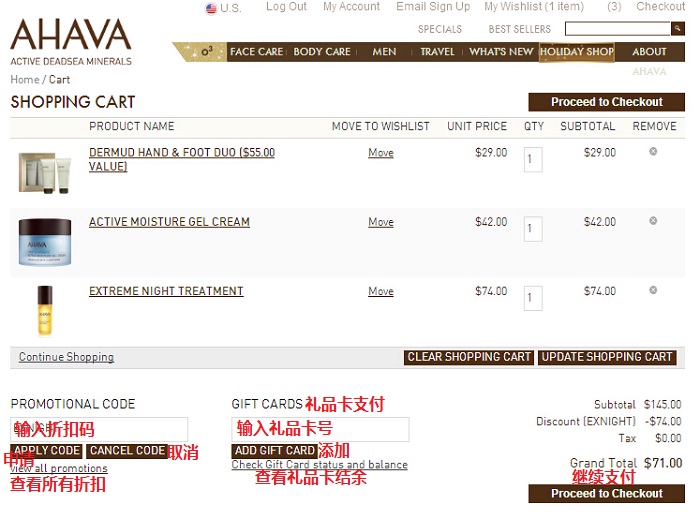Click the cart count (3) link
Screen dimensions: 700x519
(614, 7)
